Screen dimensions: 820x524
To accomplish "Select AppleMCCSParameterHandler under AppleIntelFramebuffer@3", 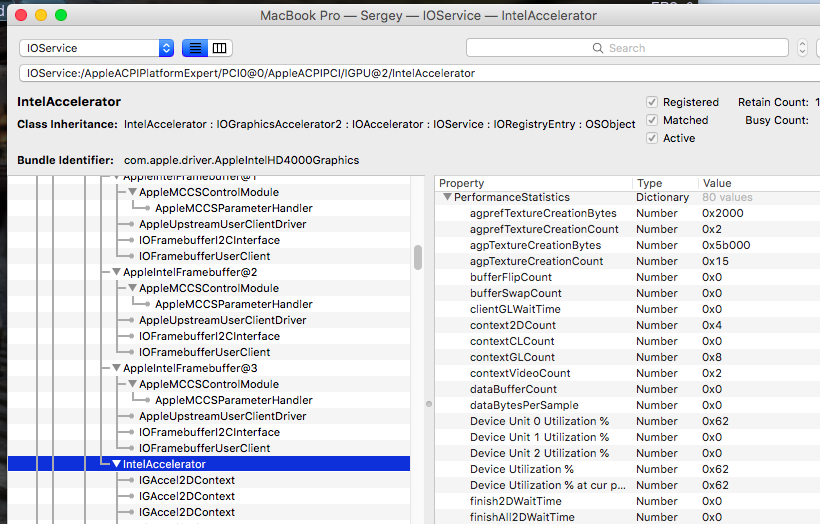I will point(234,400).
